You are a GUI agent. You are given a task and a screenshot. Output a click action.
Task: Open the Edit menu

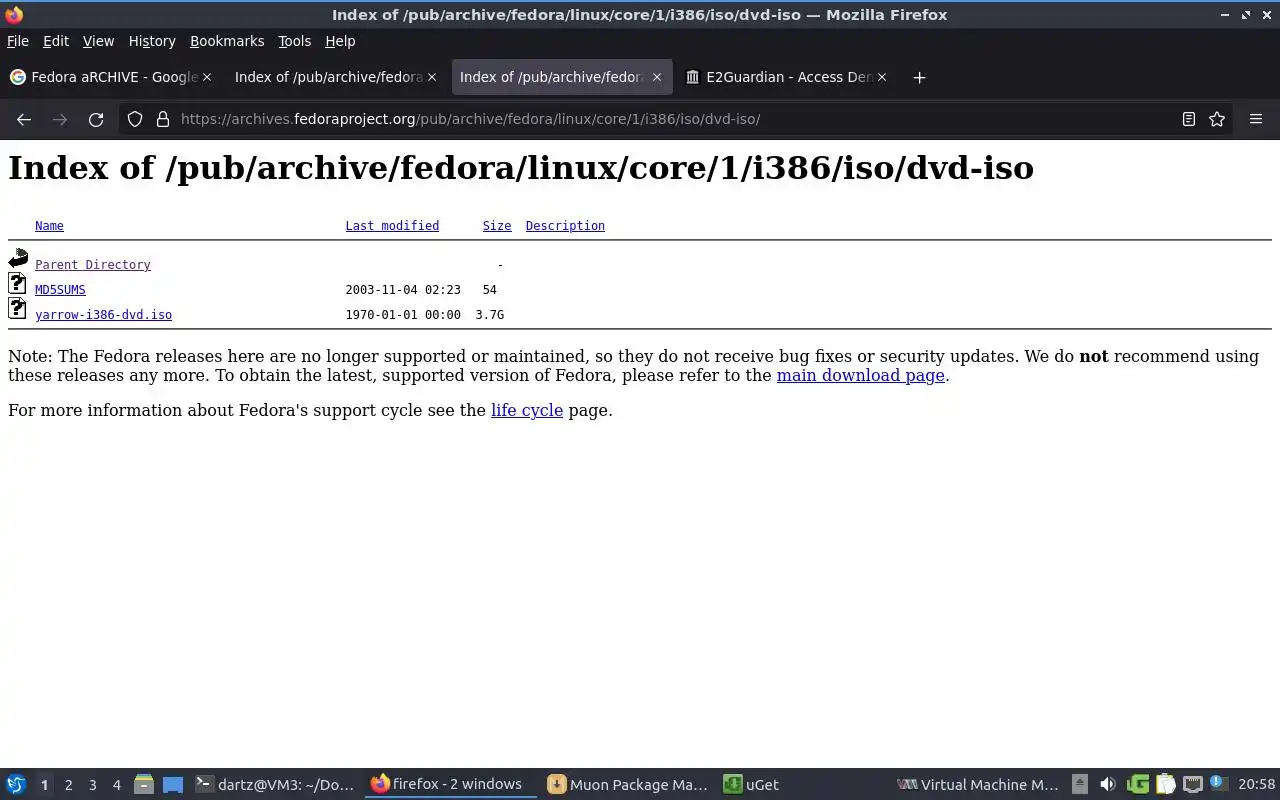pyautogui.click(x=56, y=41)
